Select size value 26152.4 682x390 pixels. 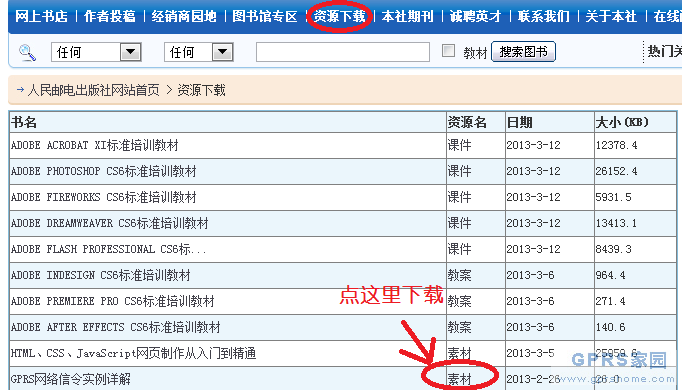click(x=617, y=171)
